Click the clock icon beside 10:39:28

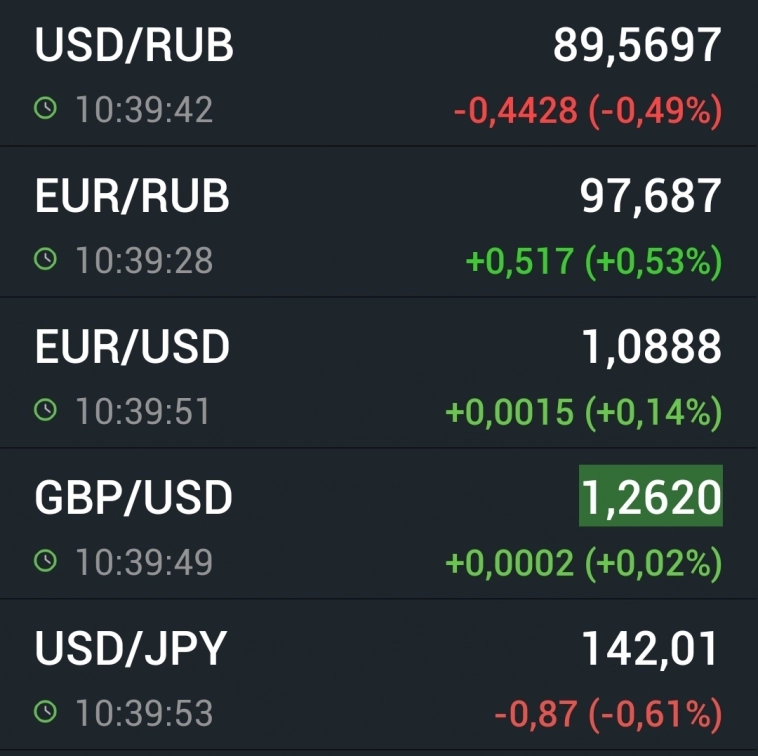point(45,260)
